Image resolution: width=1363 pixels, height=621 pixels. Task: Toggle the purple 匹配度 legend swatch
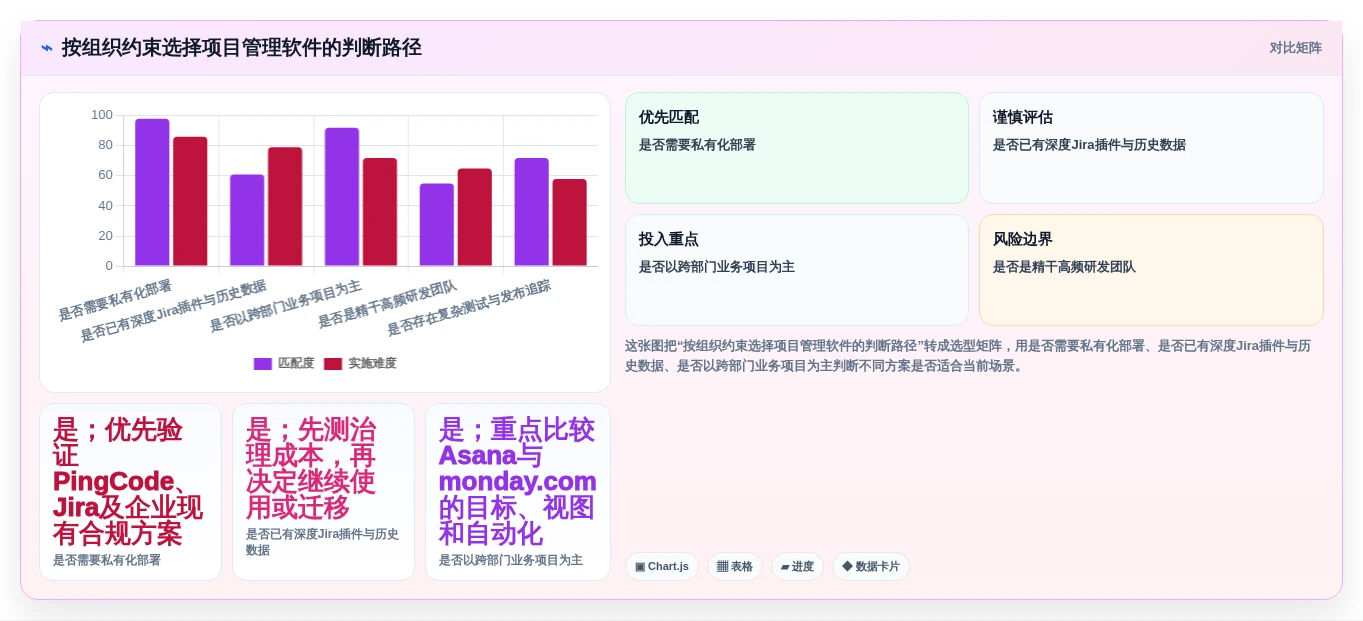(x=263, y=364)
